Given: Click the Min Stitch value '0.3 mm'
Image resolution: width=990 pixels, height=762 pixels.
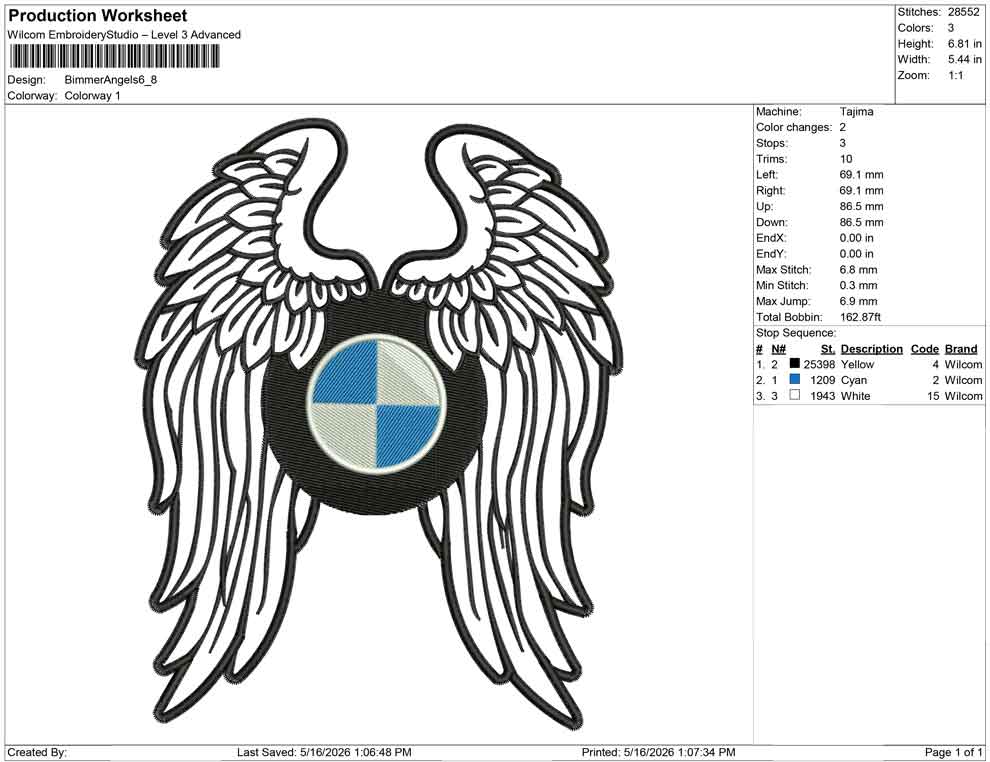Looking at the screenshot, I should coord(859,285).
